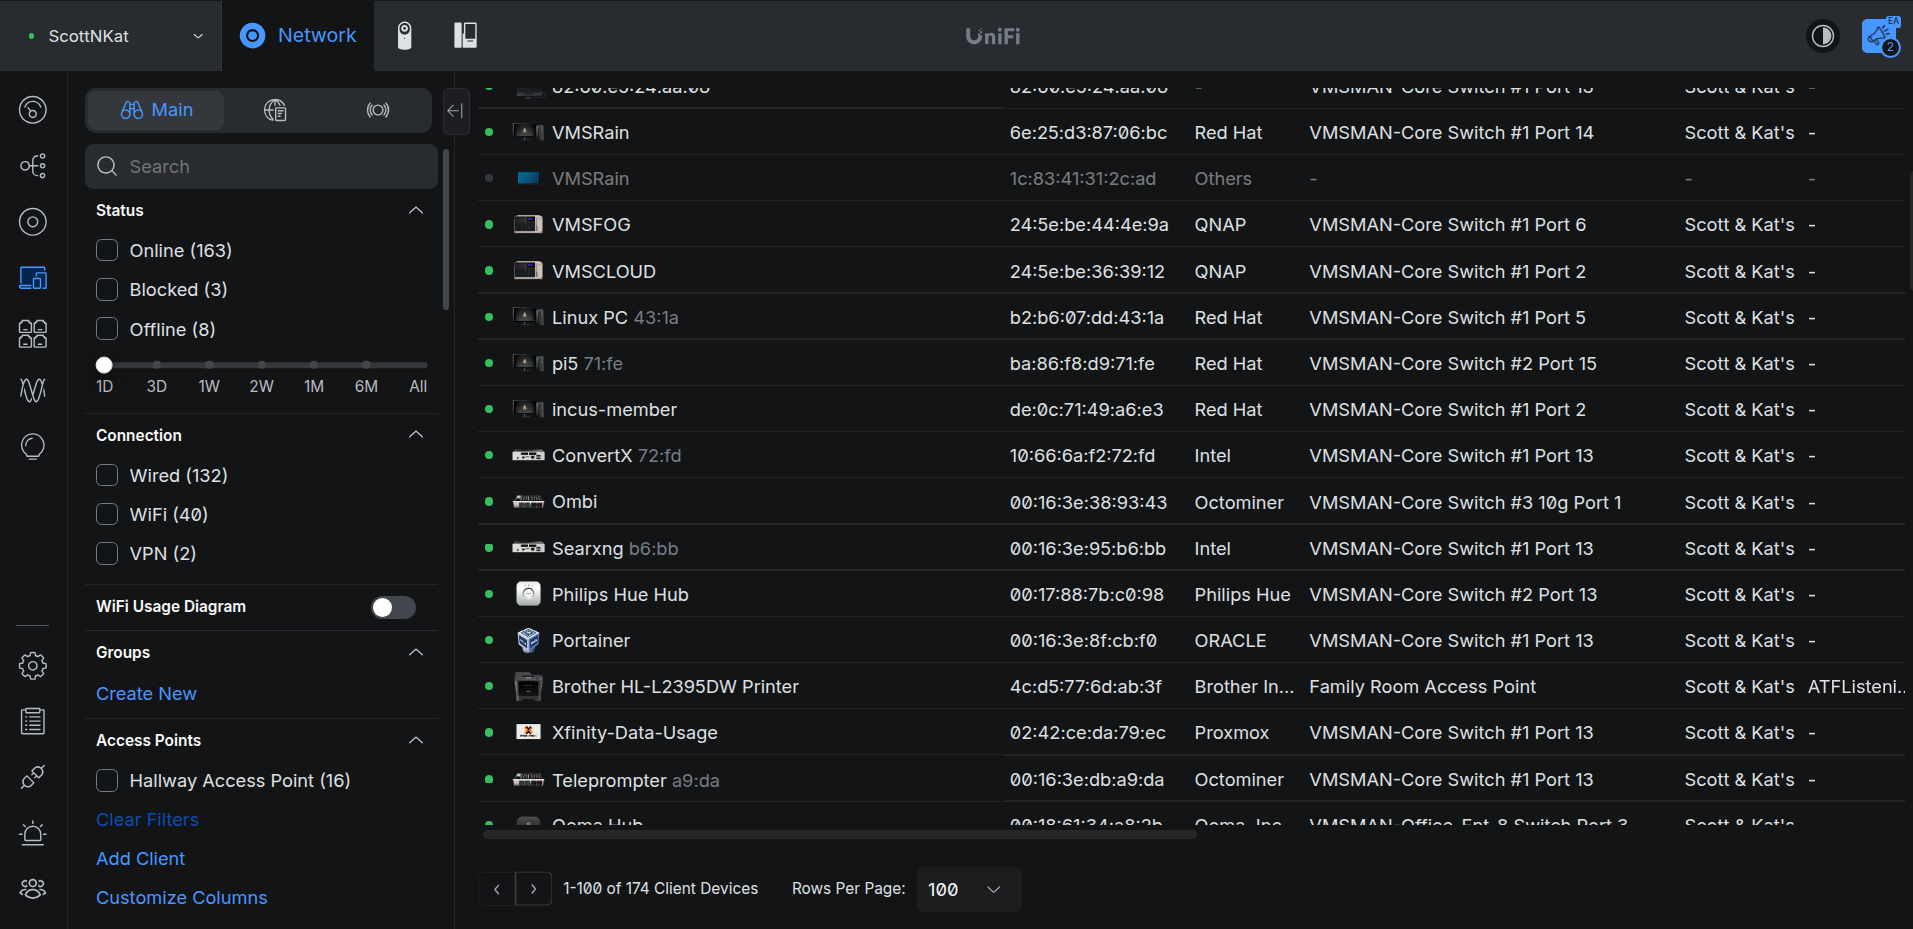Image resolution: width=1913 pixels, height=929 pixels.
Task: Set time range slider to 1W
Action: [209, 365]
